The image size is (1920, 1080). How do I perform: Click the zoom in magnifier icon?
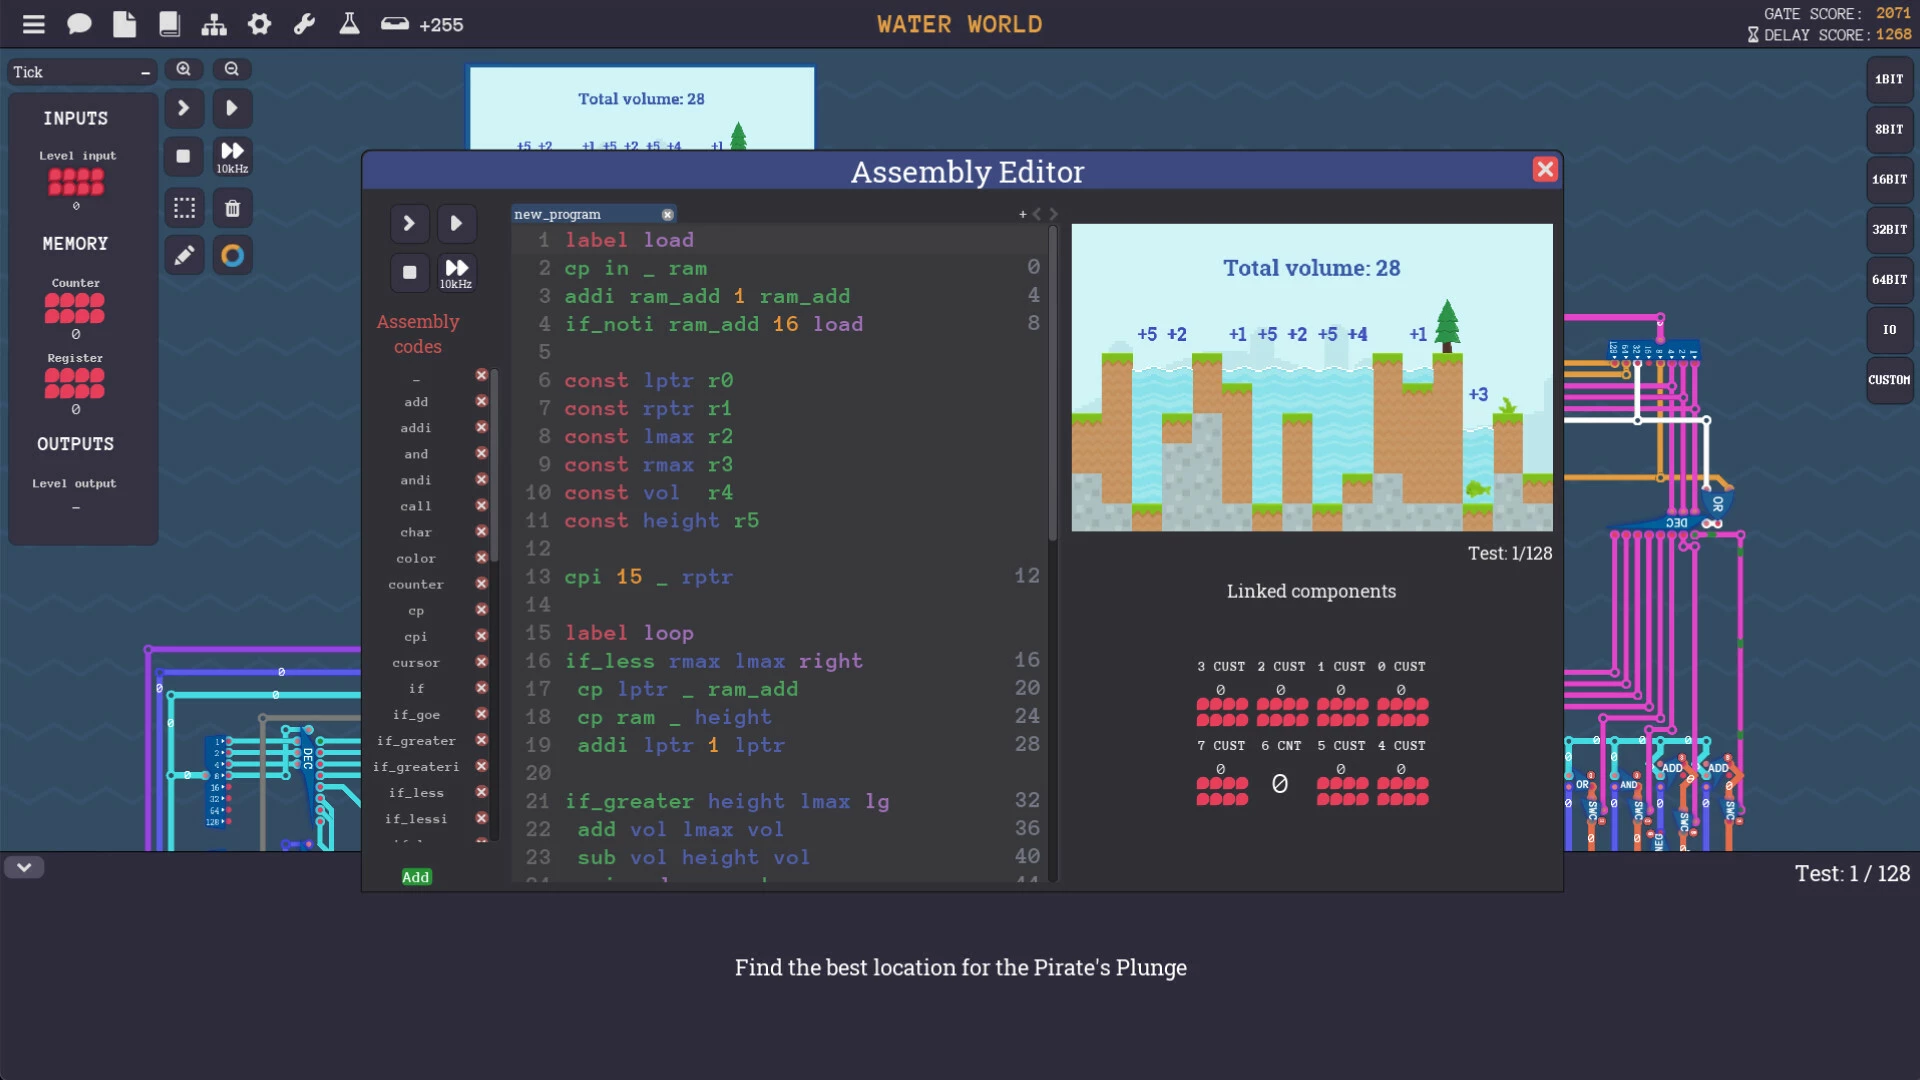tap(183, 67)
